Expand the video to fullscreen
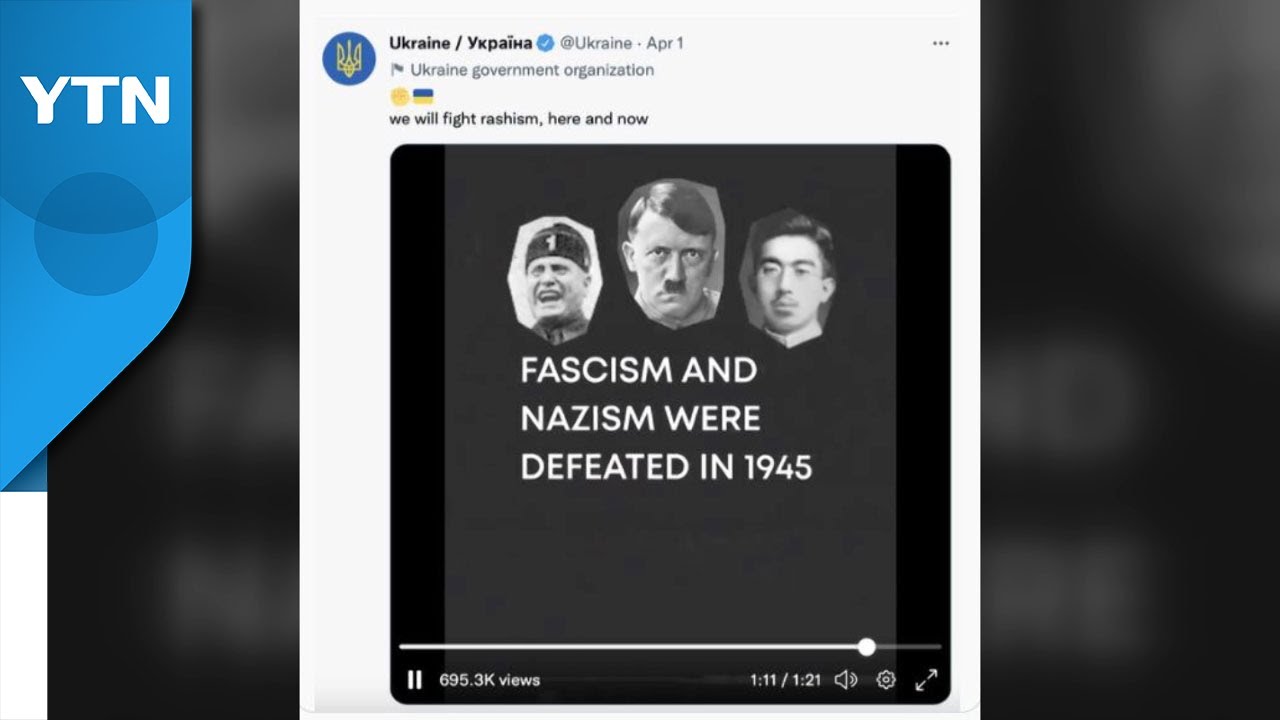The width and height of the screenshot is (1280, 720). pyautogui.click(x=927, y=680)
